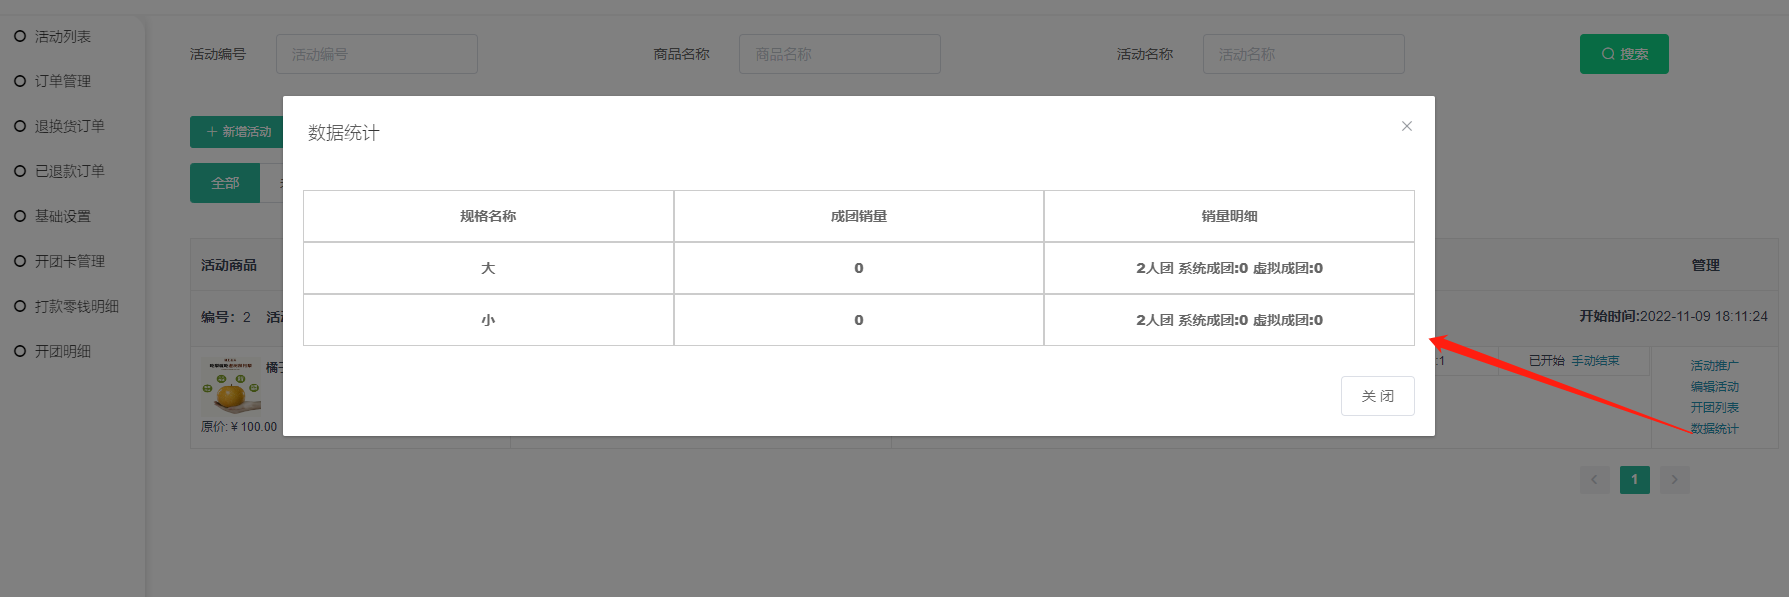Focus the 活动名称 input field
The width and height of the screenshot is (1789, 597).
point(1303,54)
